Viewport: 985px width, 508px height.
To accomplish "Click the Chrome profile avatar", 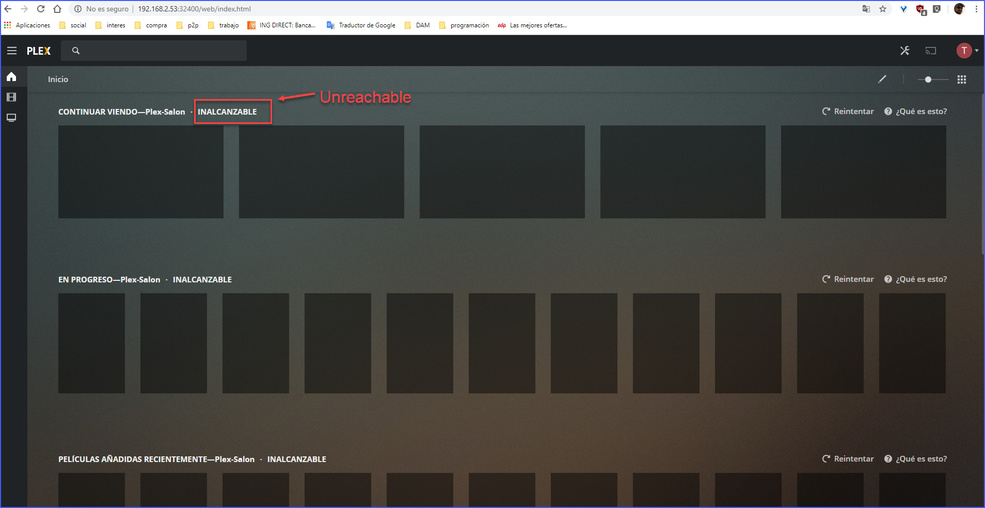I will click(x=959, y=9).
